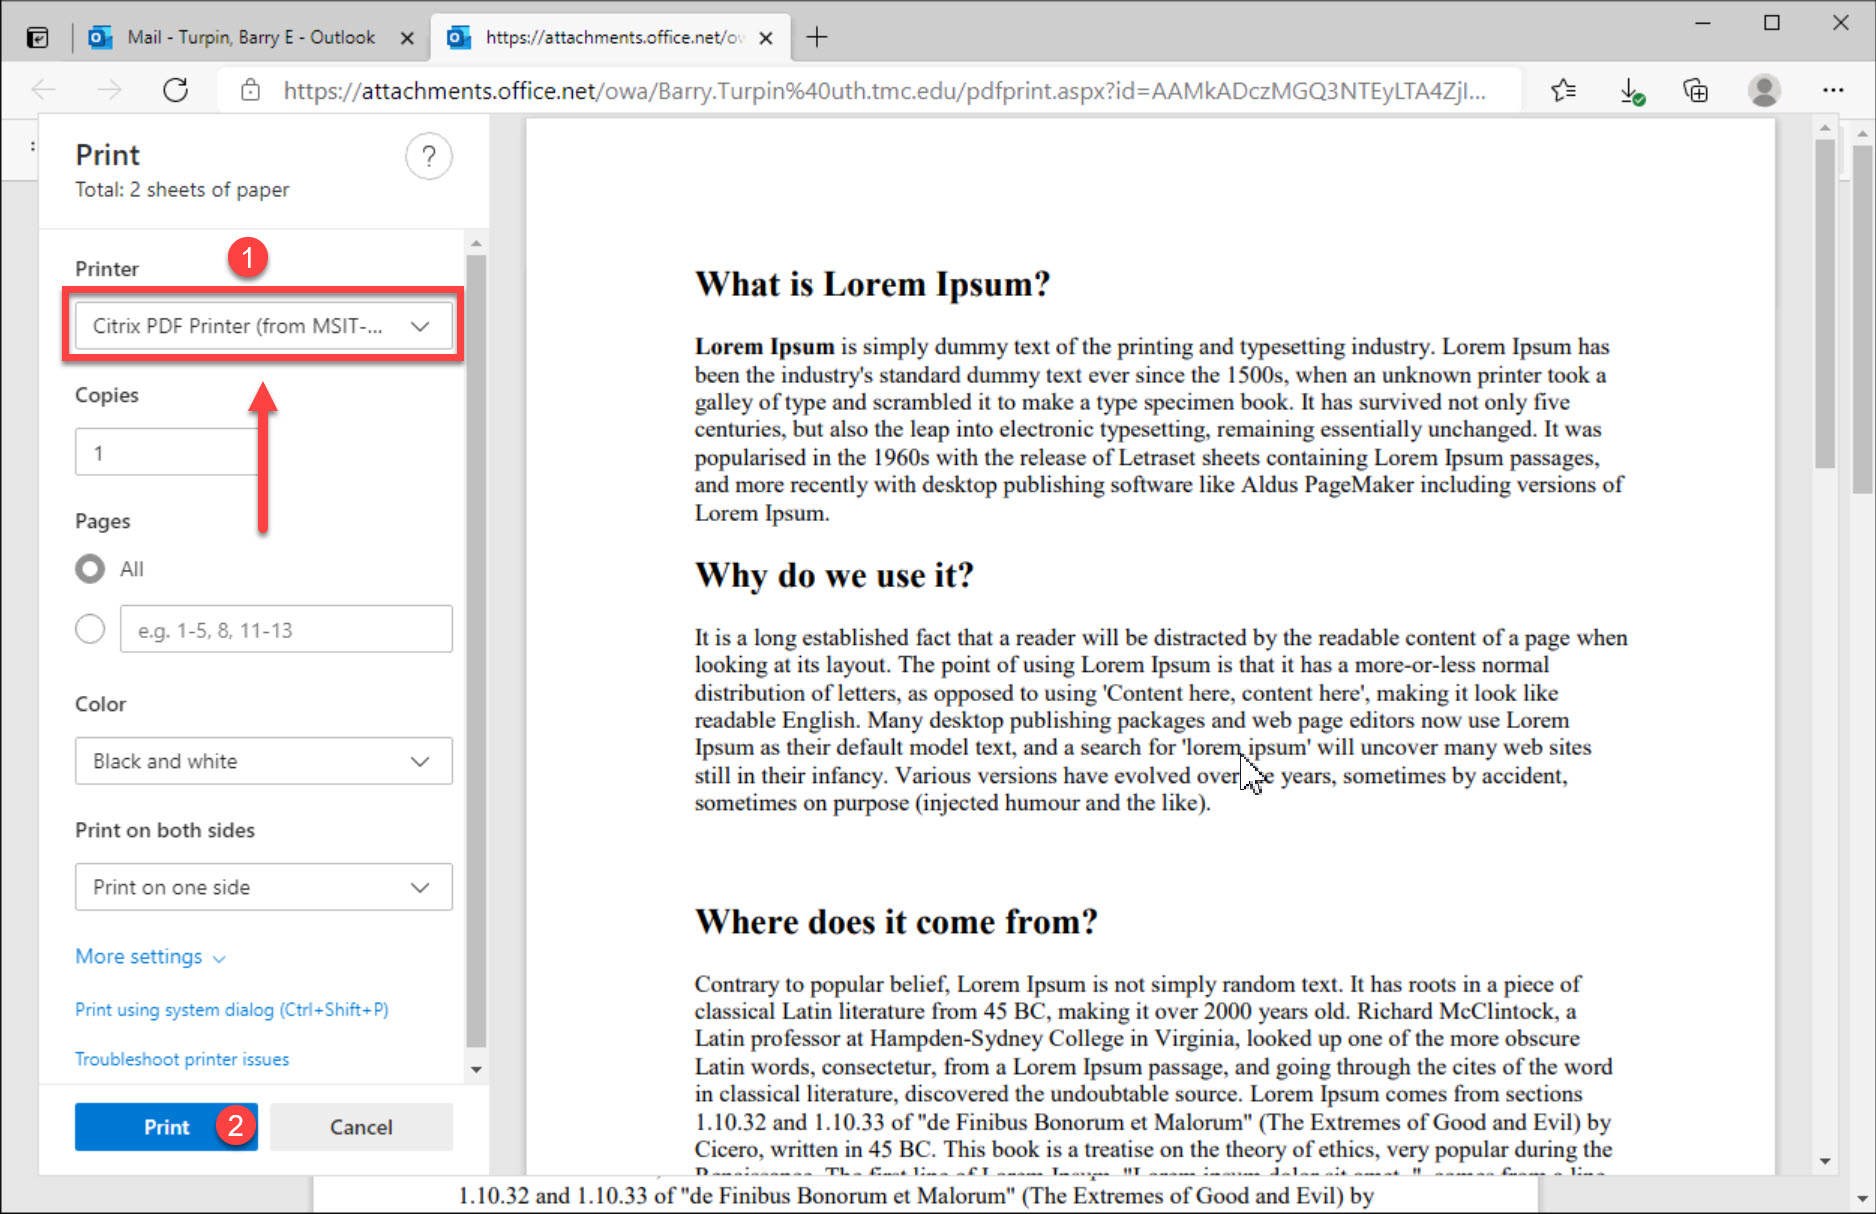Open the Color dropdown set to Black and white

[263, 761]
